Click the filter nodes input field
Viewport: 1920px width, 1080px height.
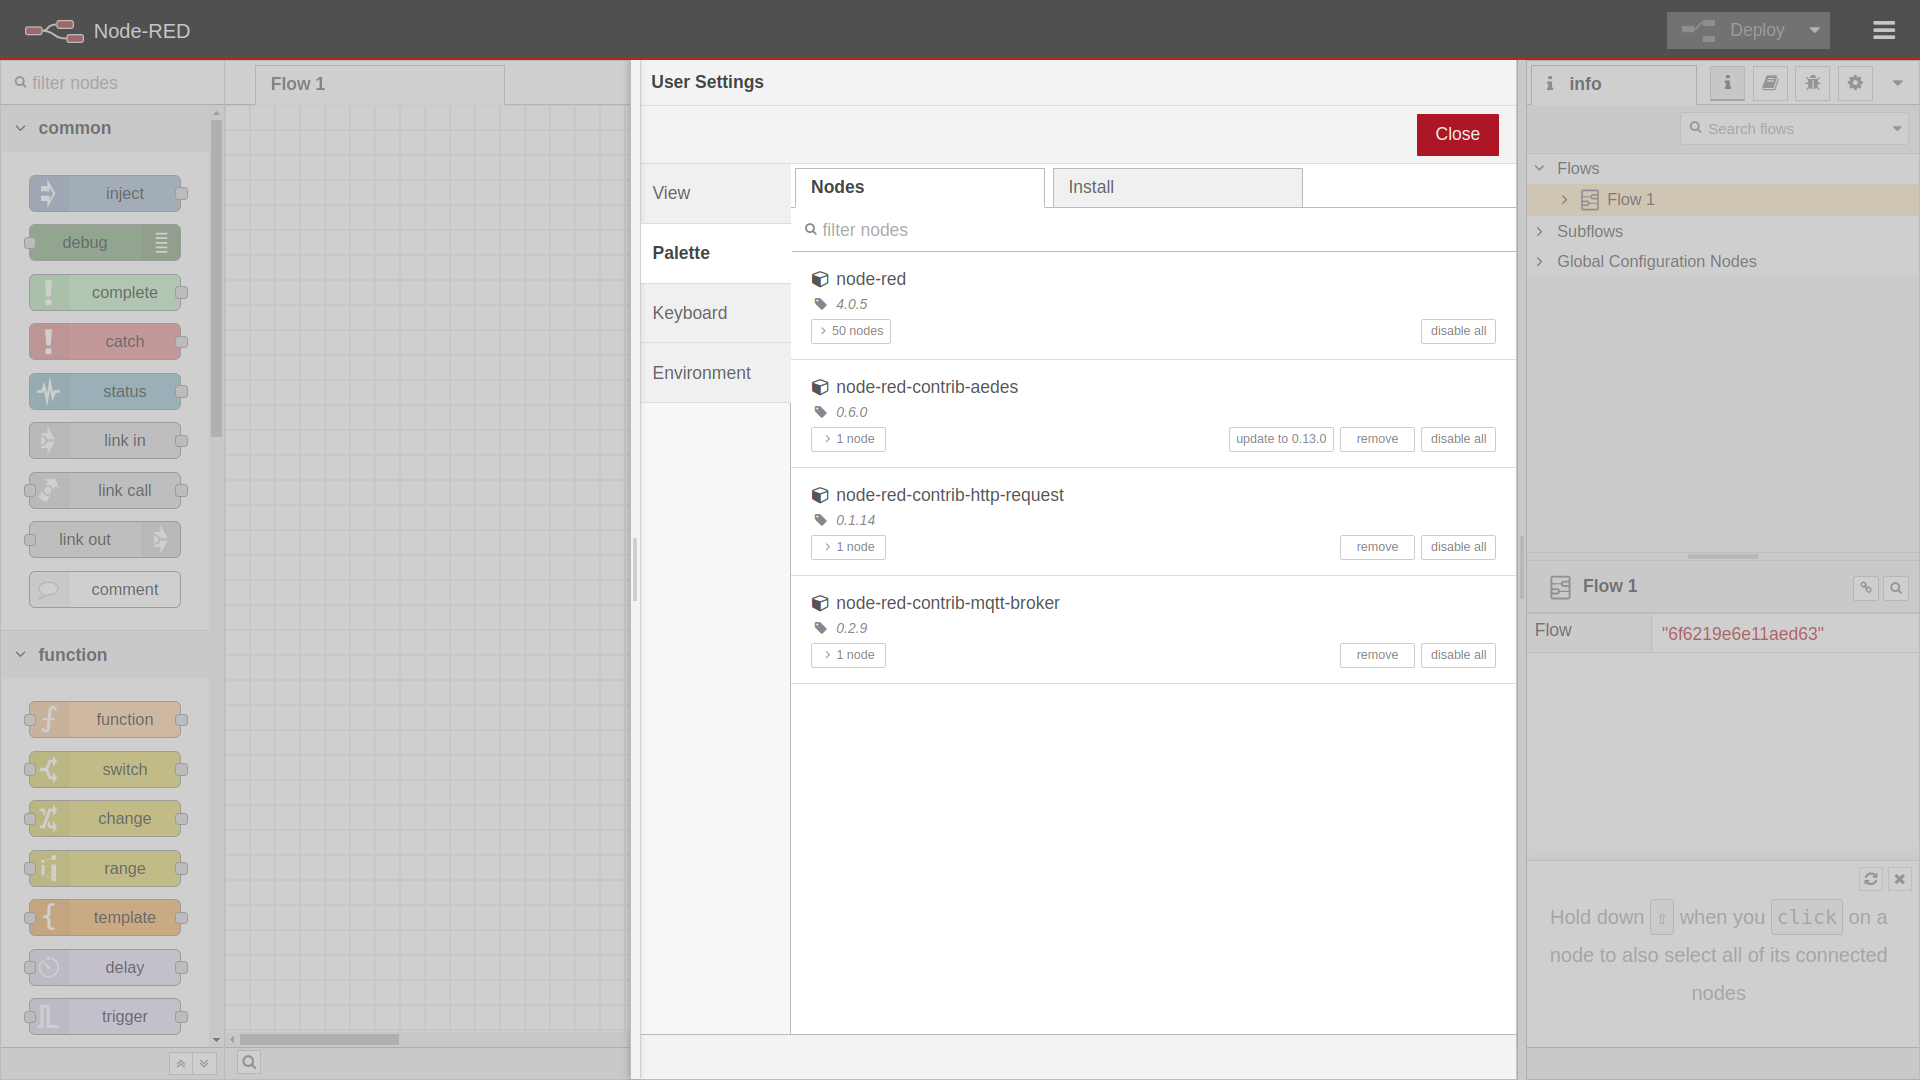pos(1154,229)
